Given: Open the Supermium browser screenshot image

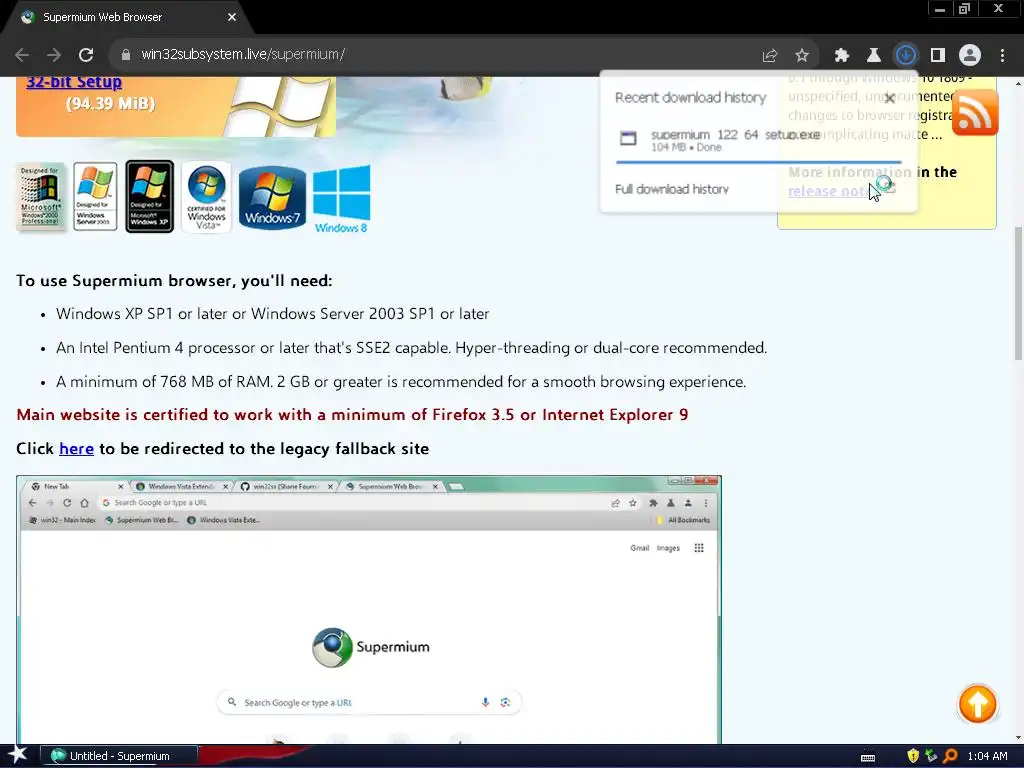Looking at the screenshot, I should 369,609.
